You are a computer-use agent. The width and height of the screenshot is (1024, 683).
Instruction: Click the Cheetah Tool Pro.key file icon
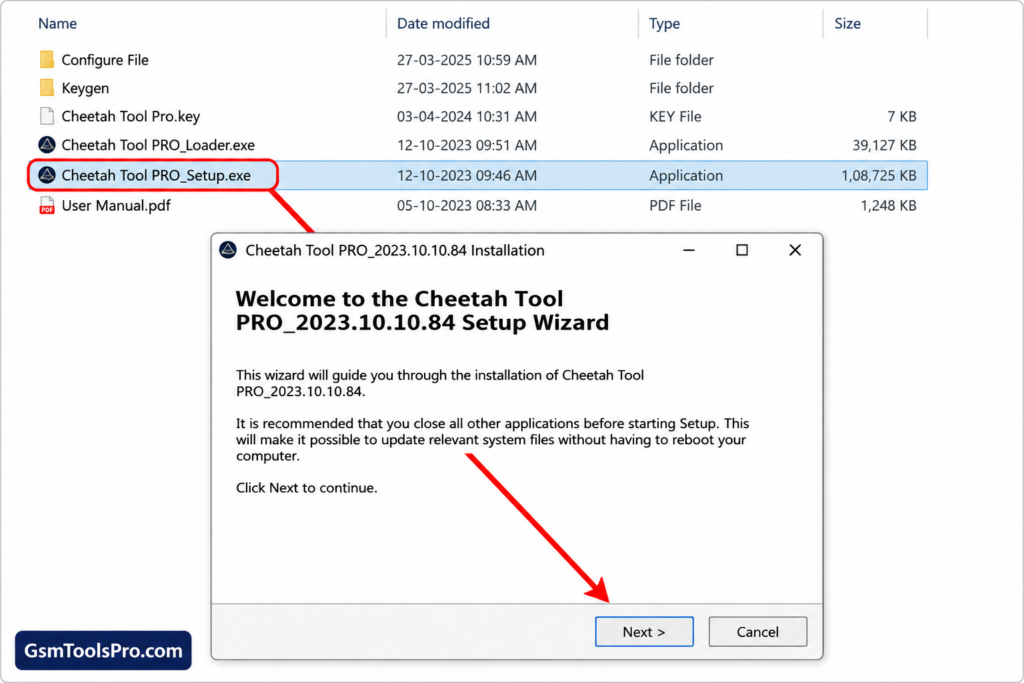pos(46,116)
